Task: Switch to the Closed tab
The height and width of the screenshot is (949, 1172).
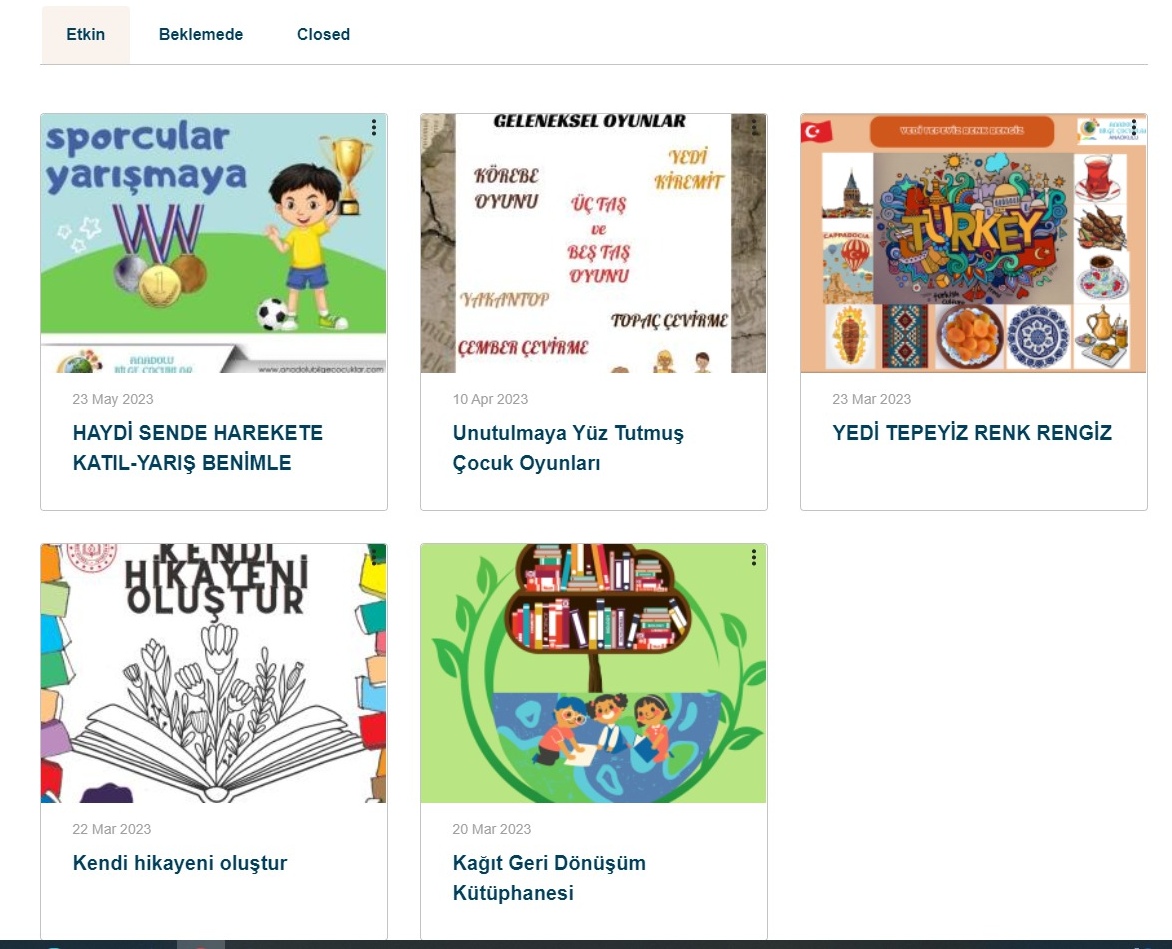Action: [323, 34]
